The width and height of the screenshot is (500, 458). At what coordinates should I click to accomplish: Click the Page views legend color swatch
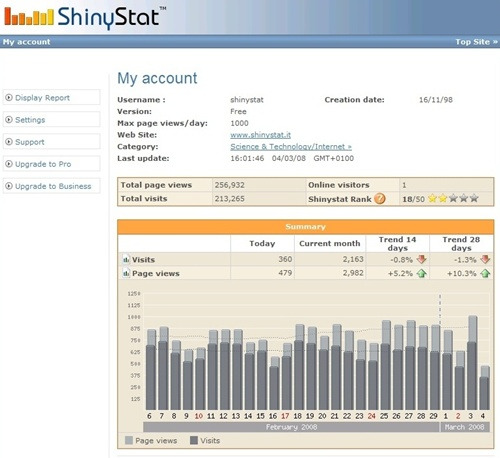pyautogui.click(x=129, y=440)
